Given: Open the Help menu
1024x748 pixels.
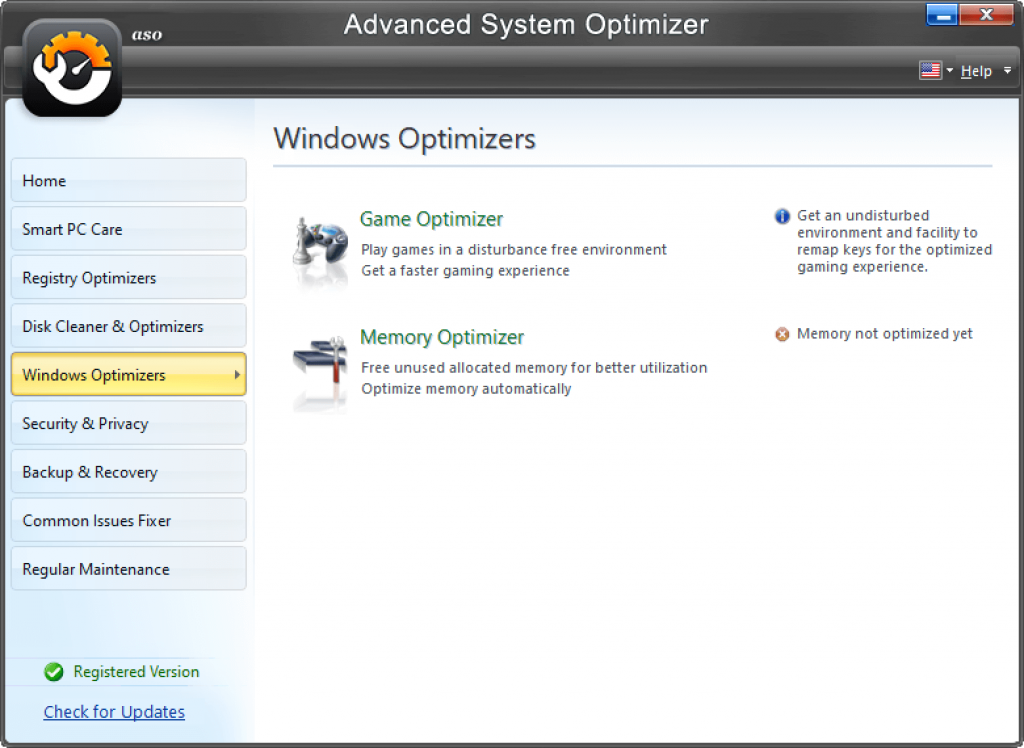Looking at the screenshot, I should (976, 71).
